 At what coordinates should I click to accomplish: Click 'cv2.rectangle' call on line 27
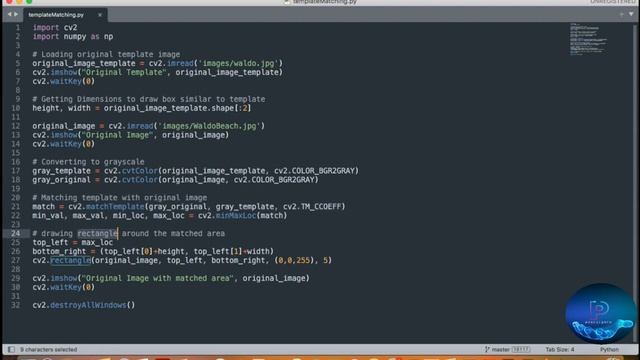click(61, 260)
